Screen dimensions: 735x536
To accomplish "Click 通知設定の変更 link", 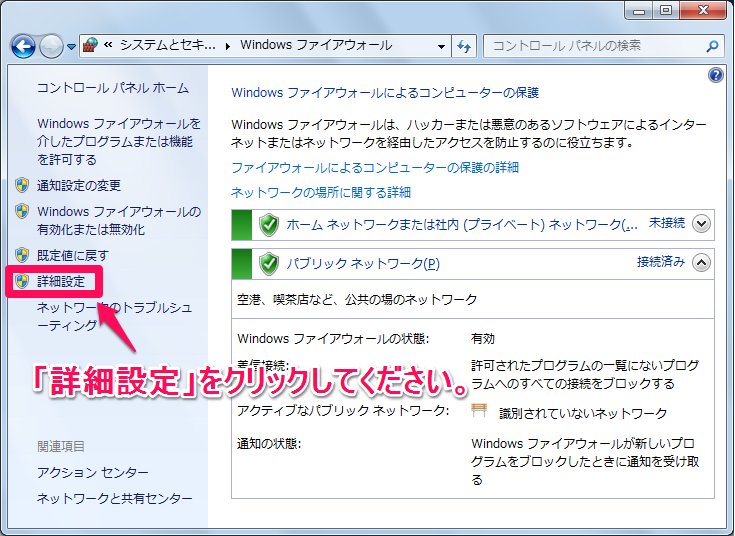I will click(79, 186).
